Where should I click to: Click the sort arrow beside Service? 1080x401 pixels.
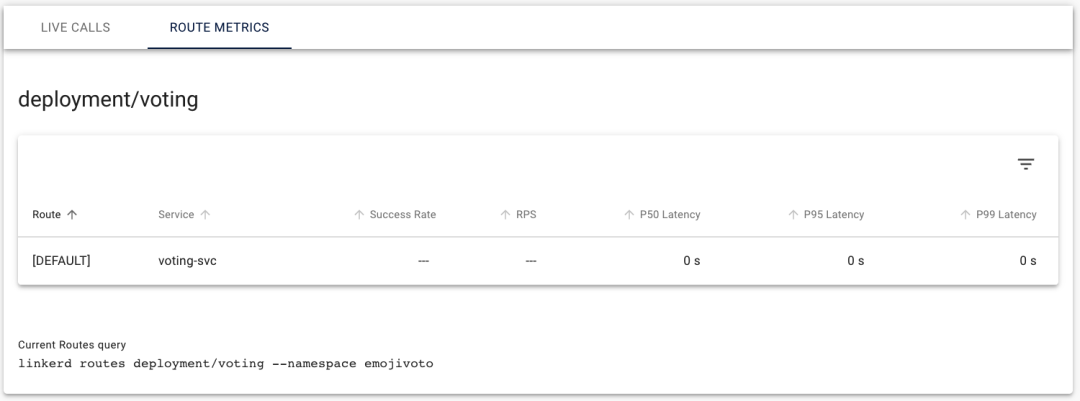coord(205,214)
